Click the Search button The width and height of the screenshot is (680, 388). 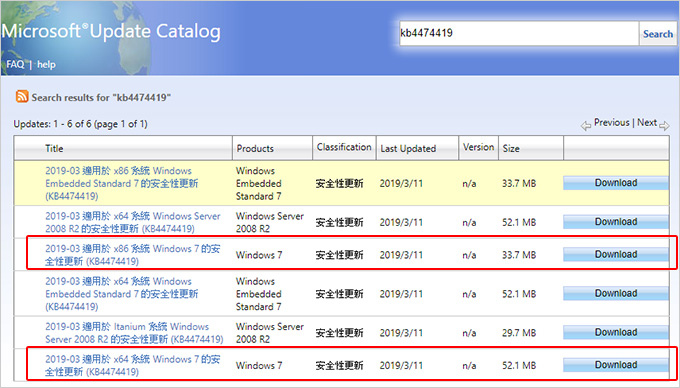pyautogui.click(x=657, y=34)
